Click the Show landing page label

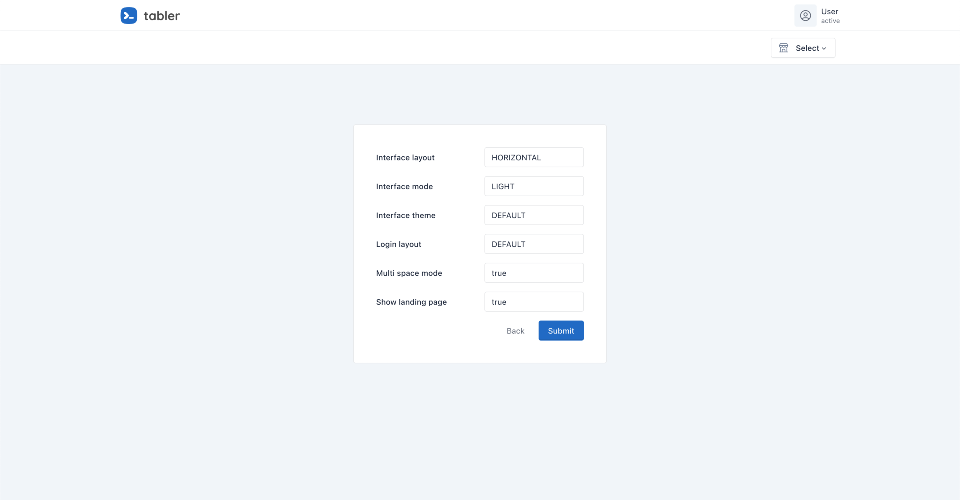(411, 302)
